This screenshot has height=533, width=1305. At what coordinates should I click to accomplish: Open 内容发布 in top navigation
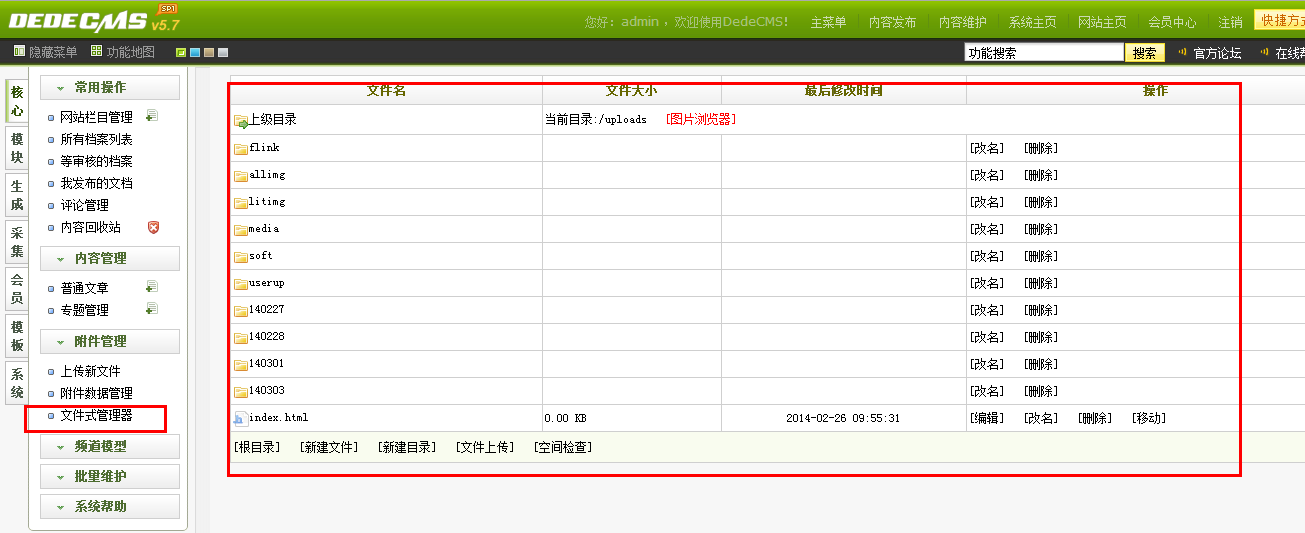(x=892, y=22)
